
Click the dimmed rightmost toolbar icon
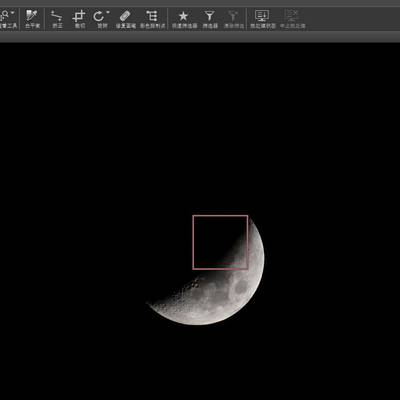[292, 16]
